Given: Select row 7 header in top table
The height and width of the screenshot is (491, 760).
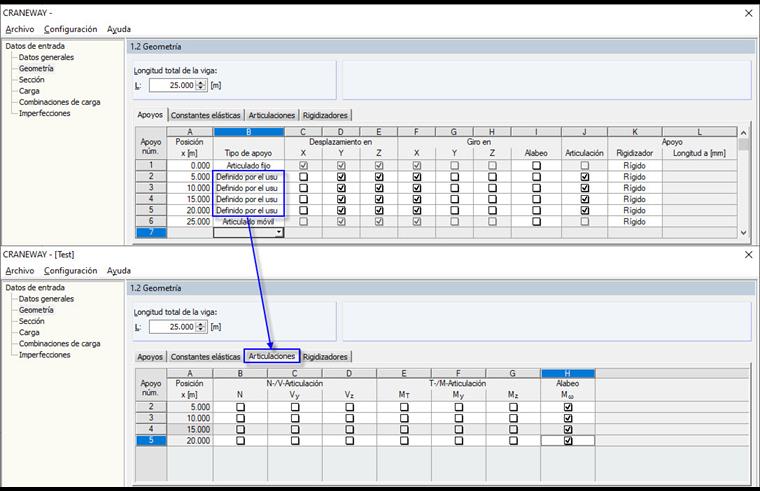Looking at the screenshot, I should (x=151, y=233).
